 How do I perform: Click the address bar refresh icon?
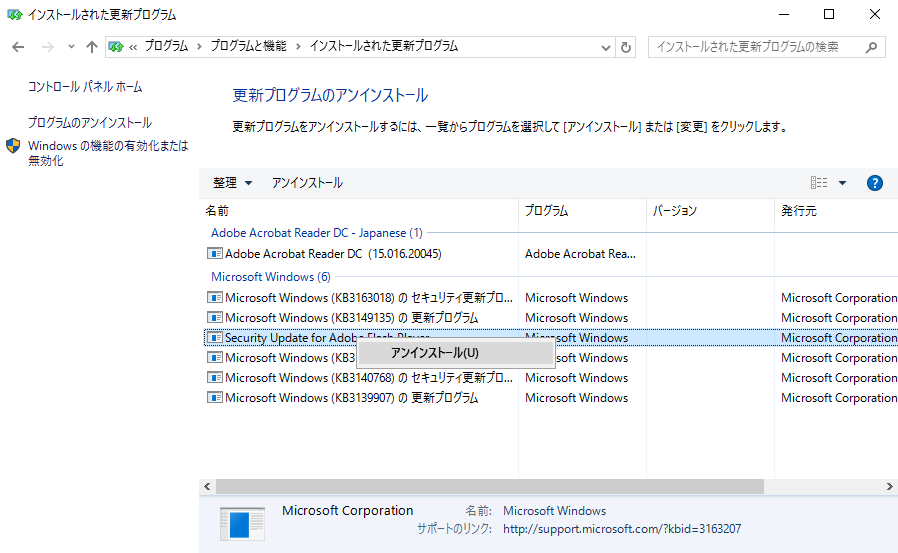coord(627,47)
